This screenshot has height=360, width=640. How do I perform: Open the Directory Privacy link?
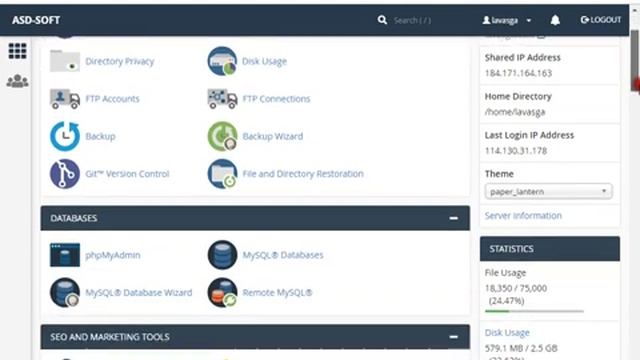(x=120, y=61)
